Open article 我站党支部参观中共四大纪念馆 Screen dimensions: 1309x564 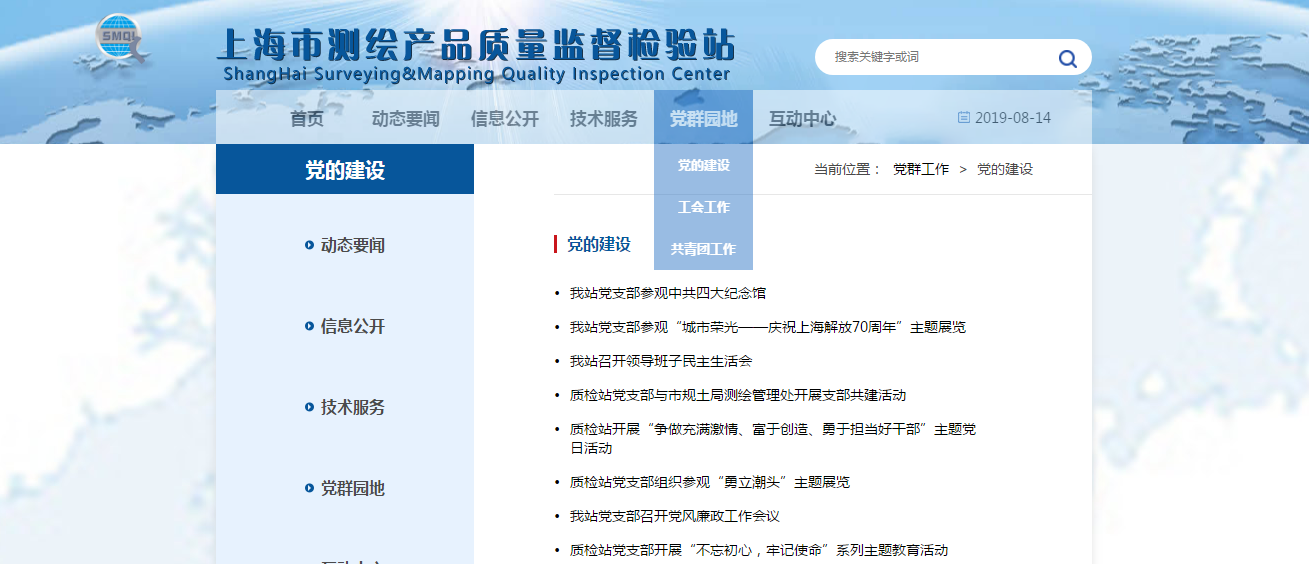(668, 293)
